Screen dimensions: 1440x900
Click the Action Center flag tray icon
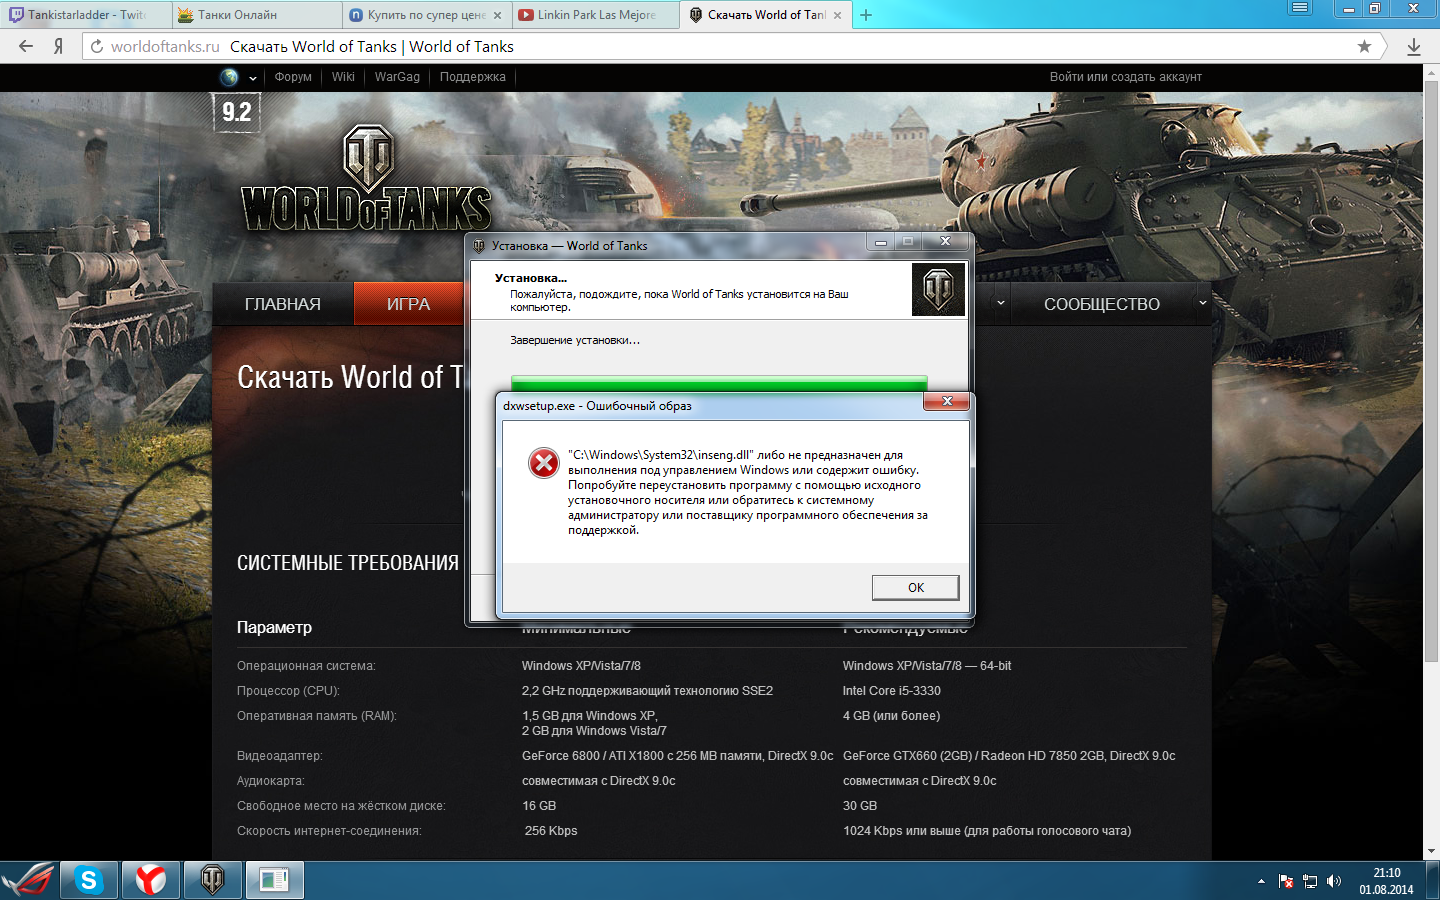coord(1286,881)
